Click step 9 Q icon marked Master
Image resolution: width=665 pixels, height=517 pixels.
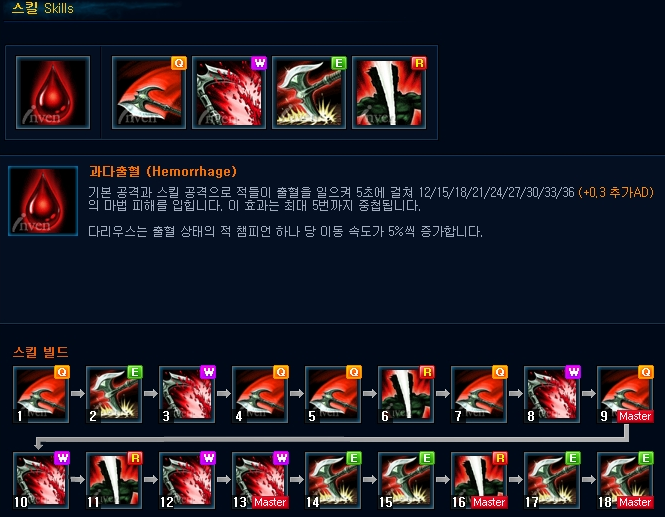tap(625, 394)
